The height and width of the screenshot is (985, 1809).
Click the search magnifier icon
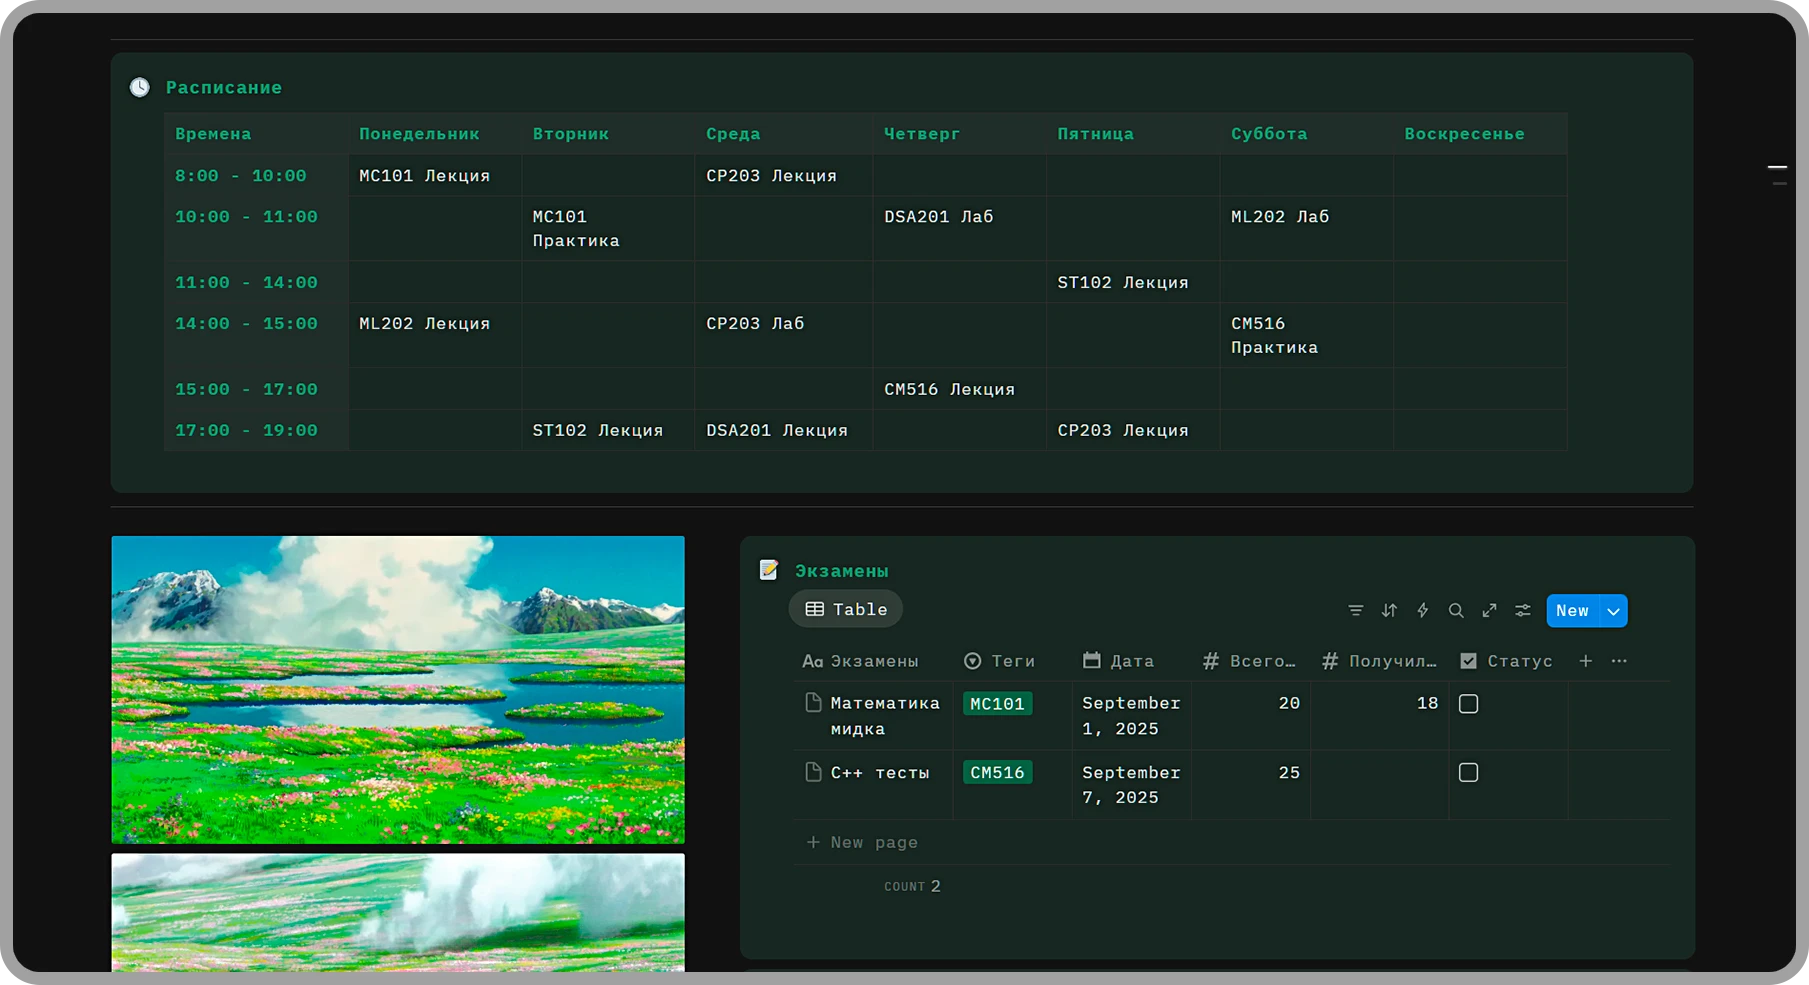[1456, 610]
